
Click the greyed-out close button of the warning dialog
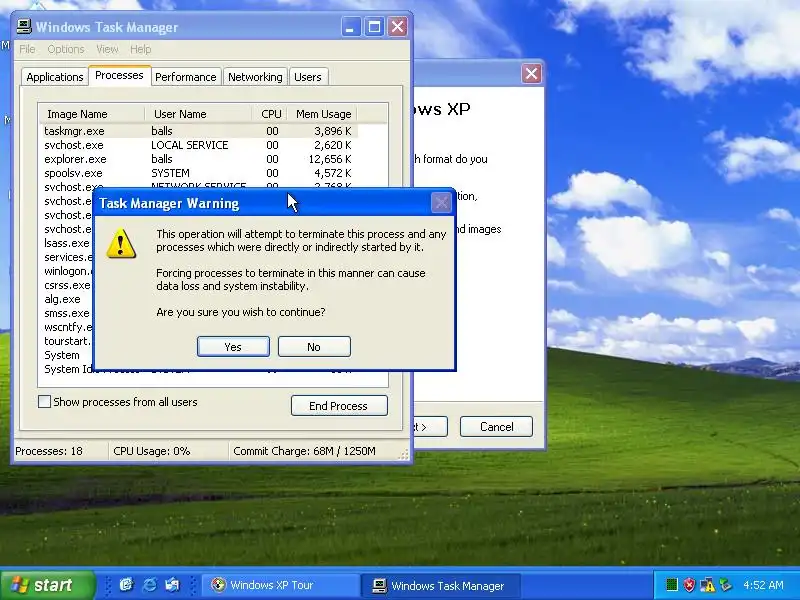point(441,203)
